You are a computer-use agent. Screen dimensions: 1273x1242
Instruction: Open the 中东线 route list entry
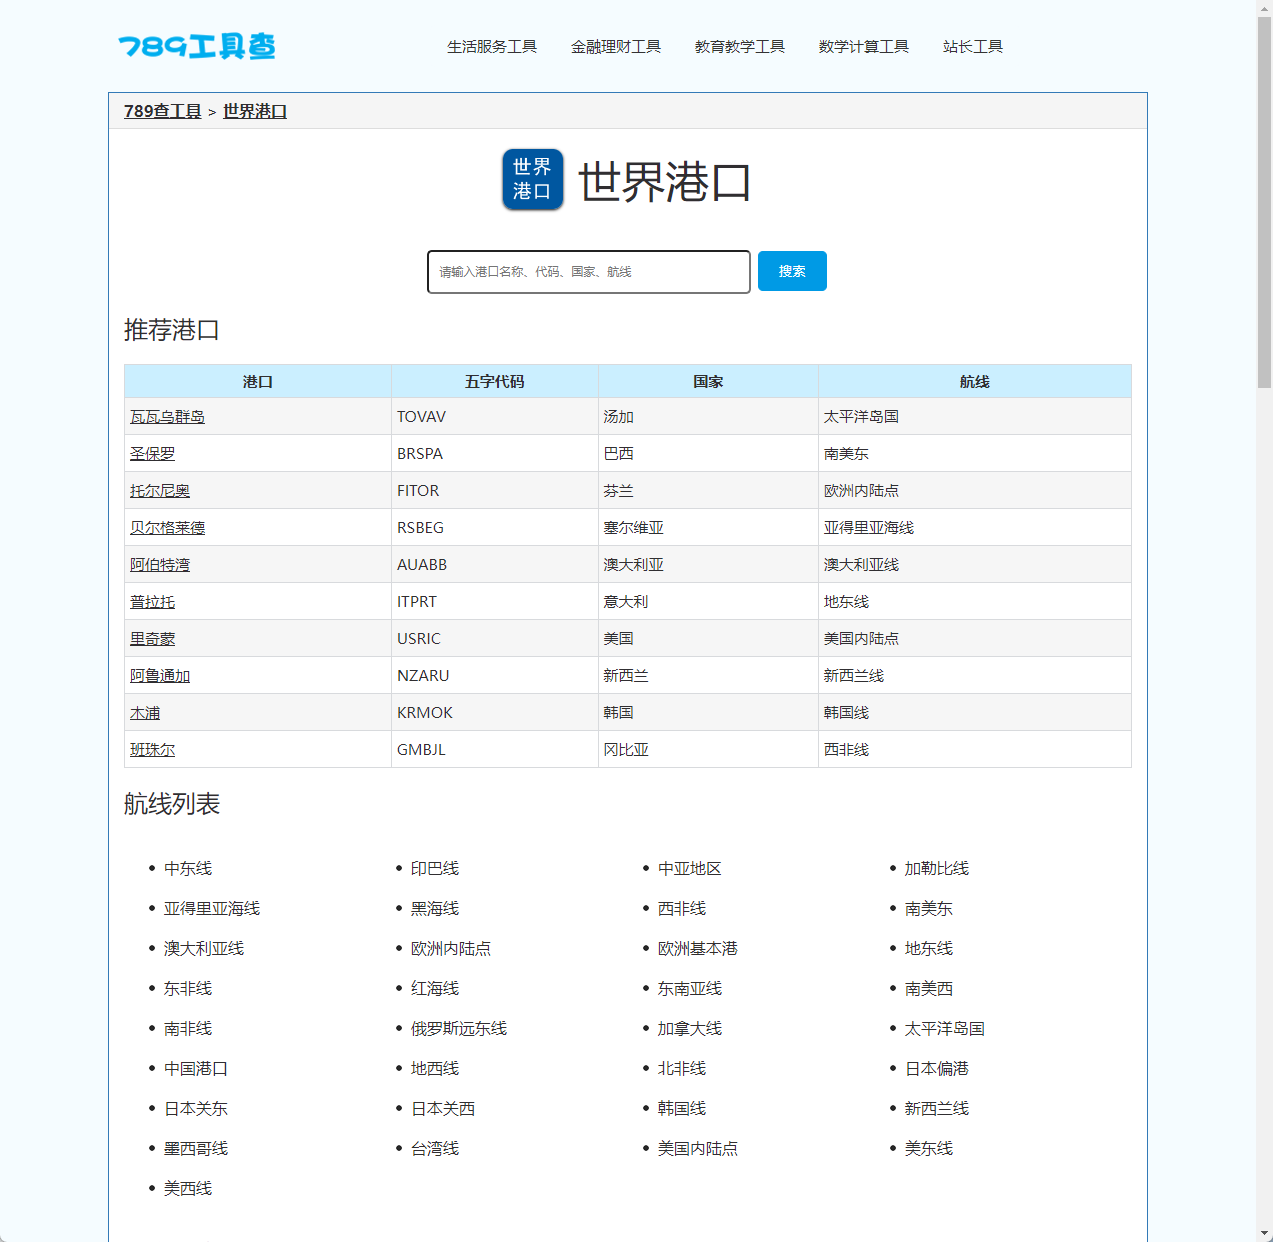pyautogui.click(x=188, y=868)
